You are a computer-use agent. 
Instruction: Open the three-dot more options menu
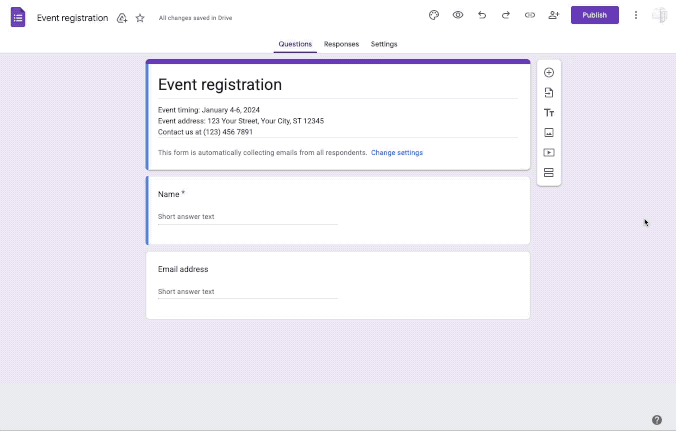tap(636, 15)
